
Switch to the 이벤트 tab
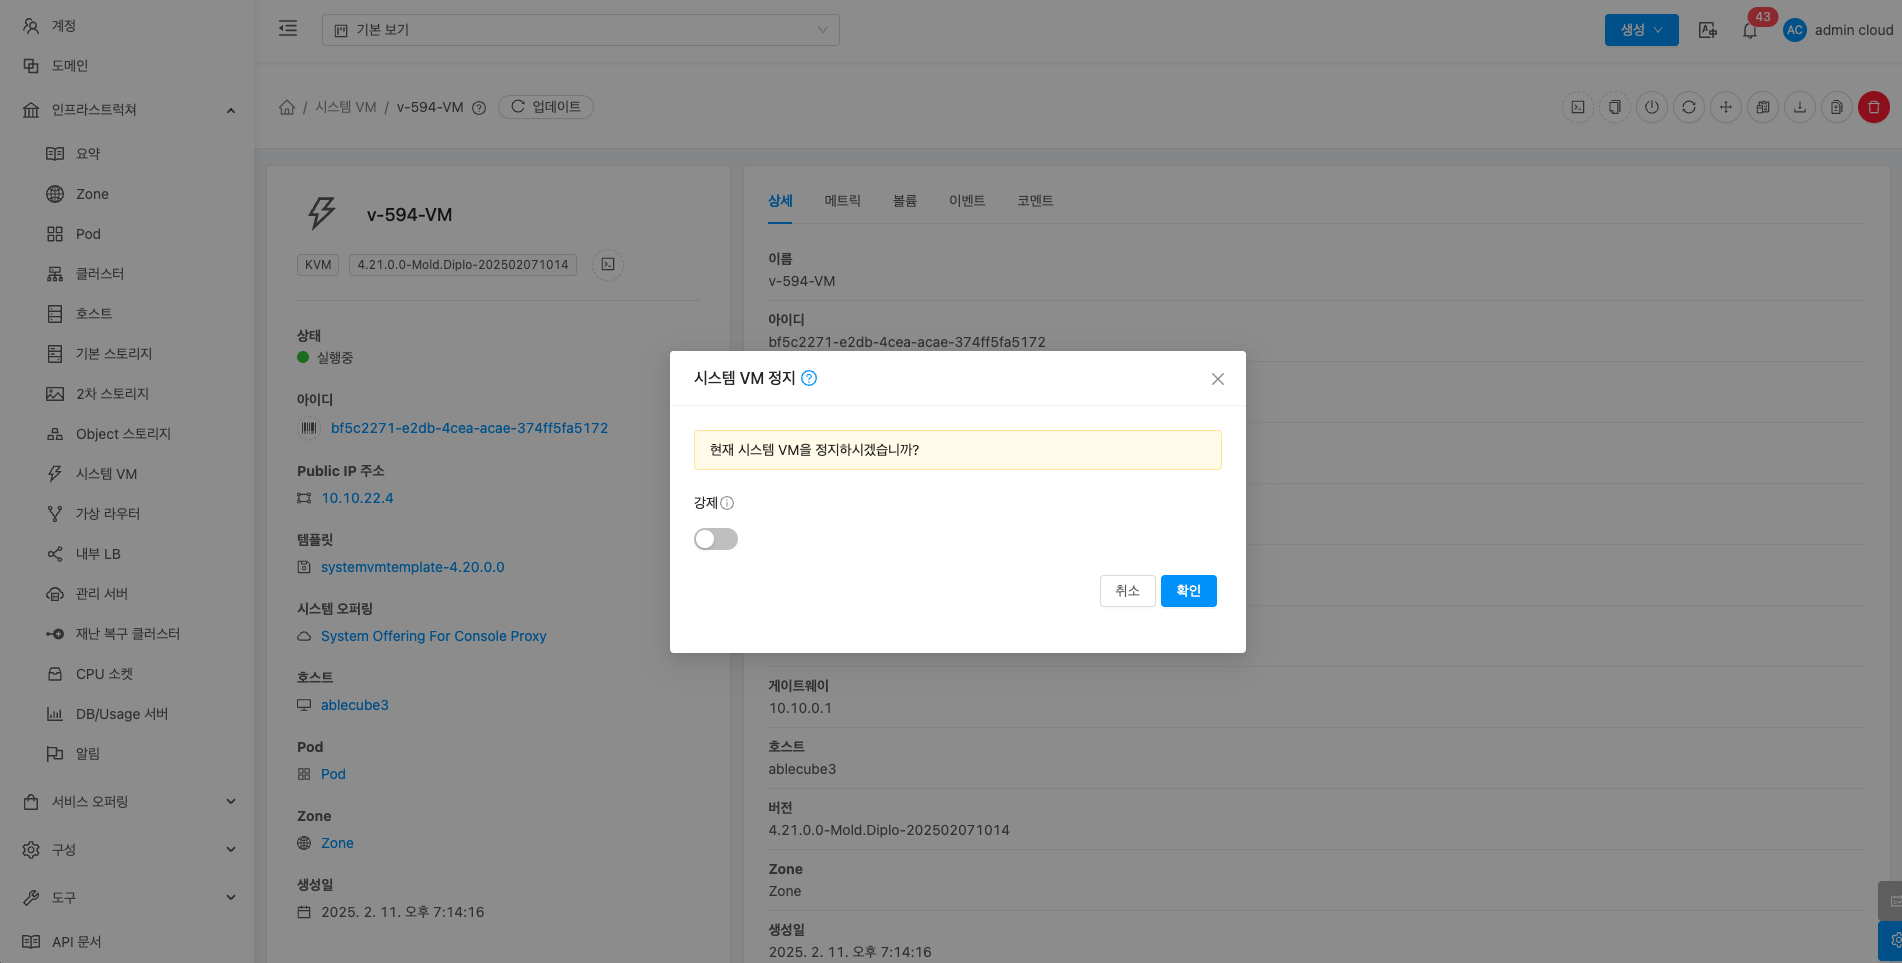click(x=966, y=201)
